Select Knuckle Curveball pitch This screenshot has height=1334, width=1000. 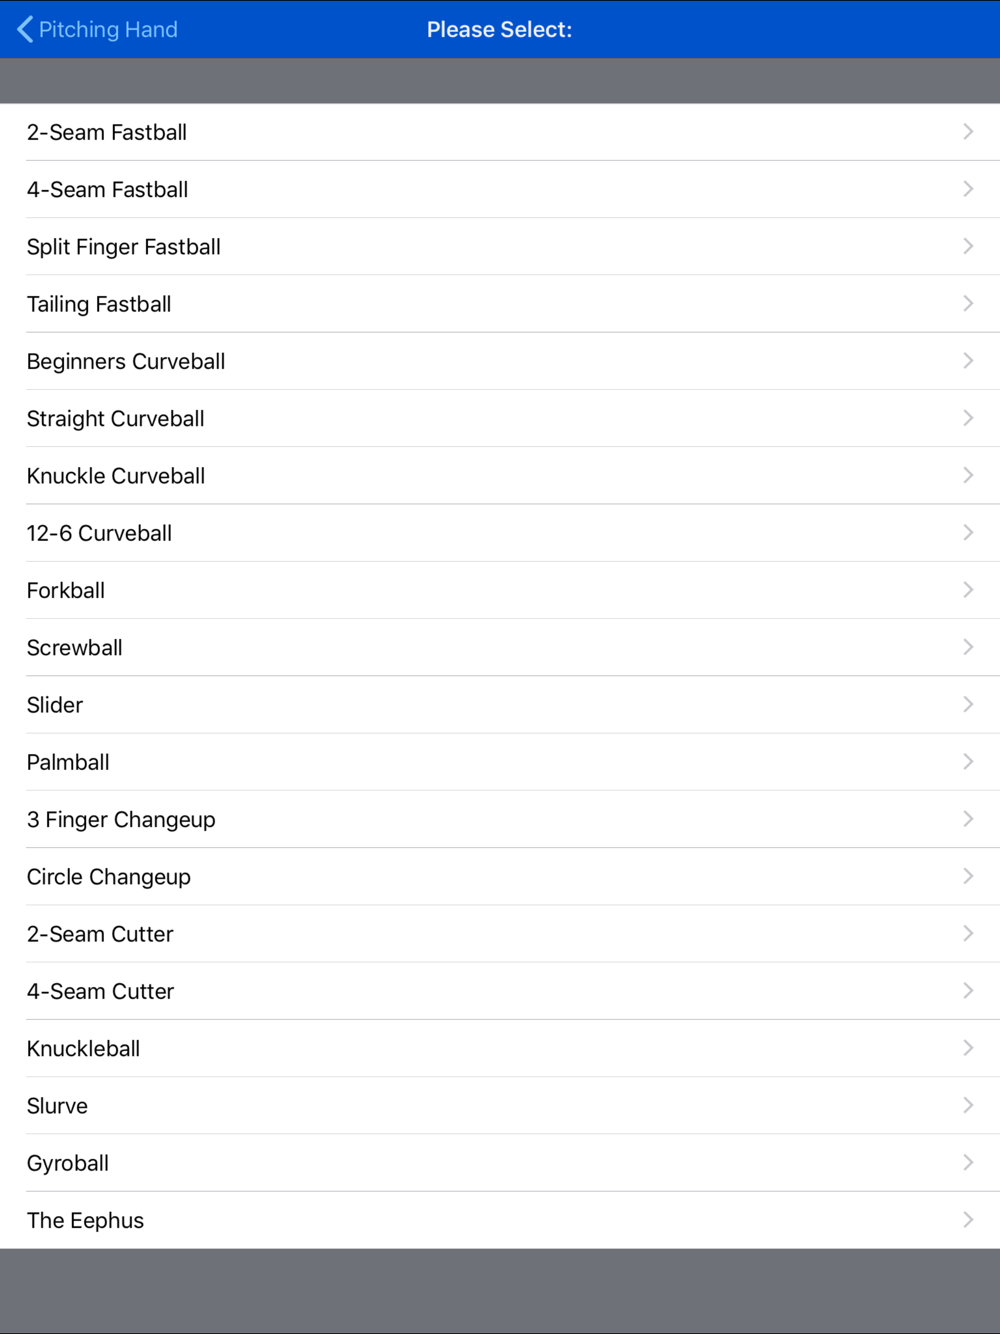(x=500, y=475)
